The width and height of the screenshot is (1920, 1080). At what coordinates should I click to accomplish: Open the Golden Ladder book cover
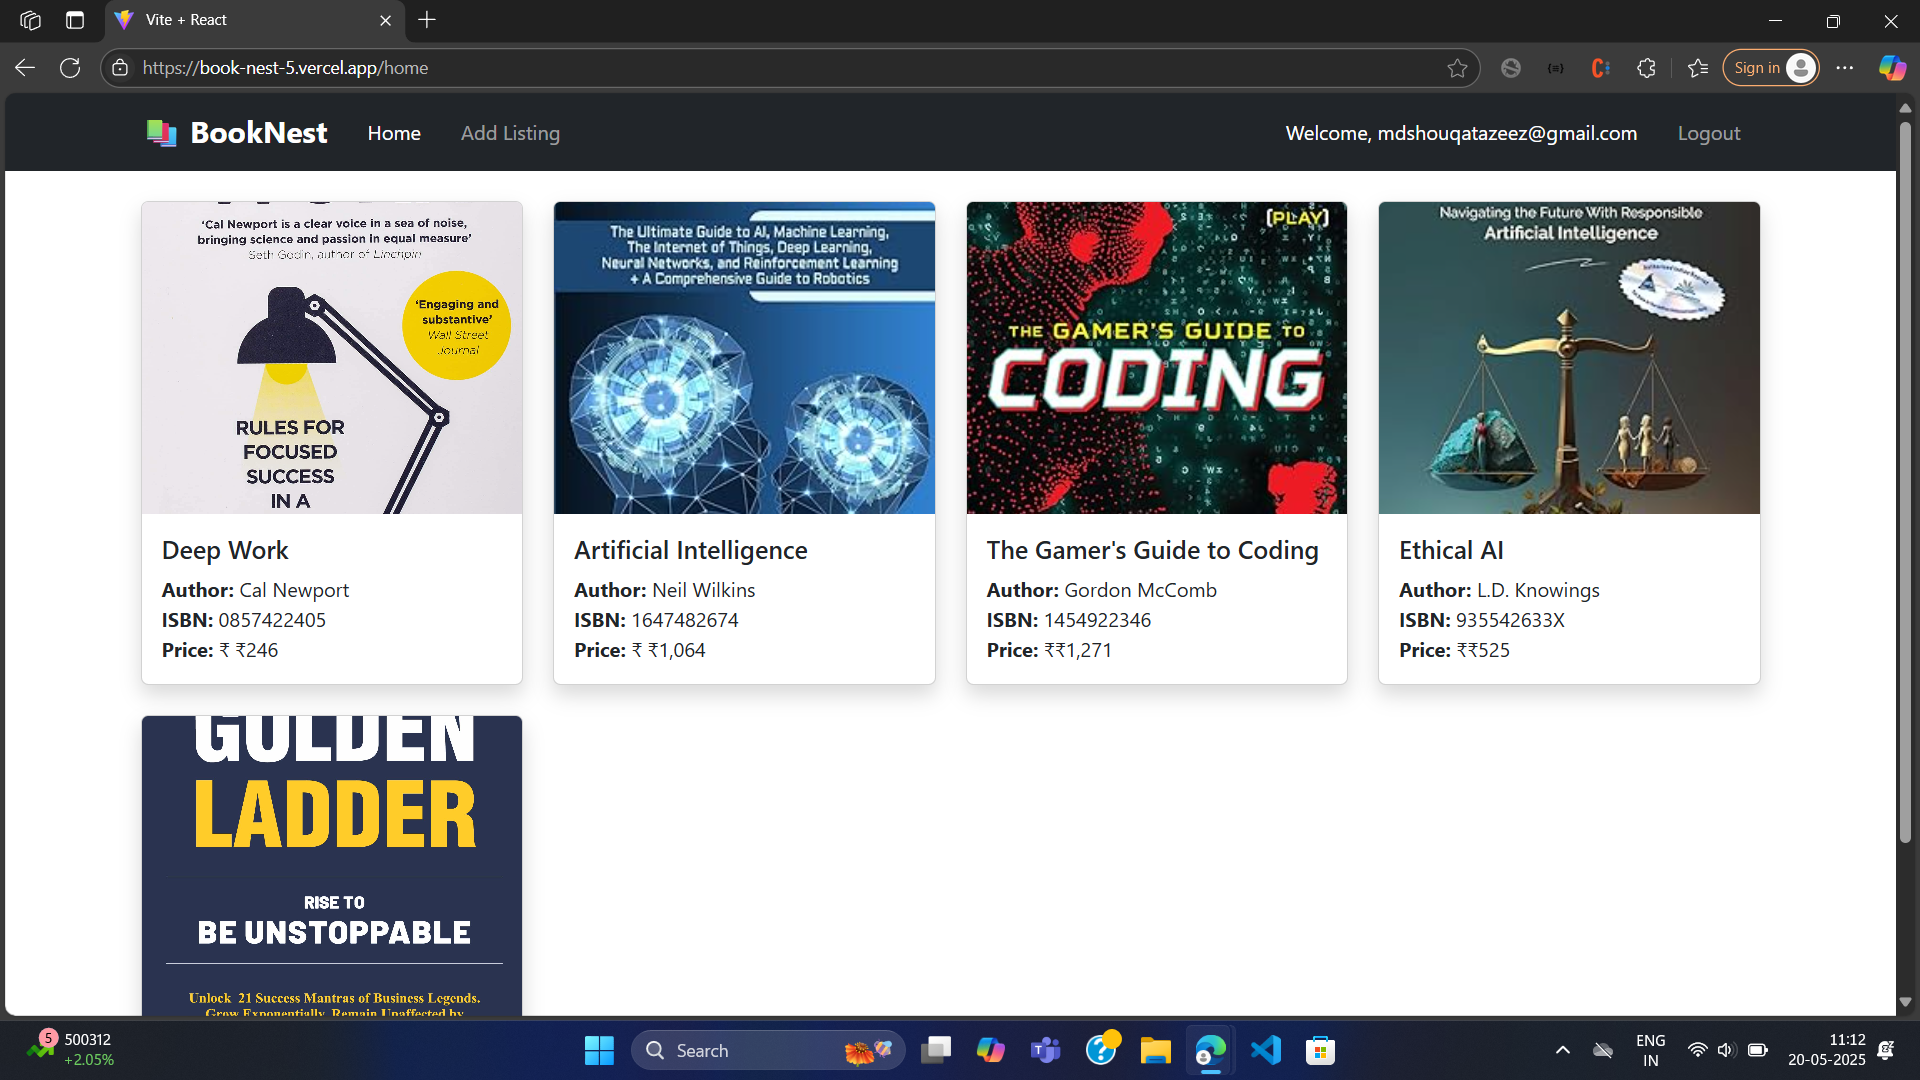(332, 866)
